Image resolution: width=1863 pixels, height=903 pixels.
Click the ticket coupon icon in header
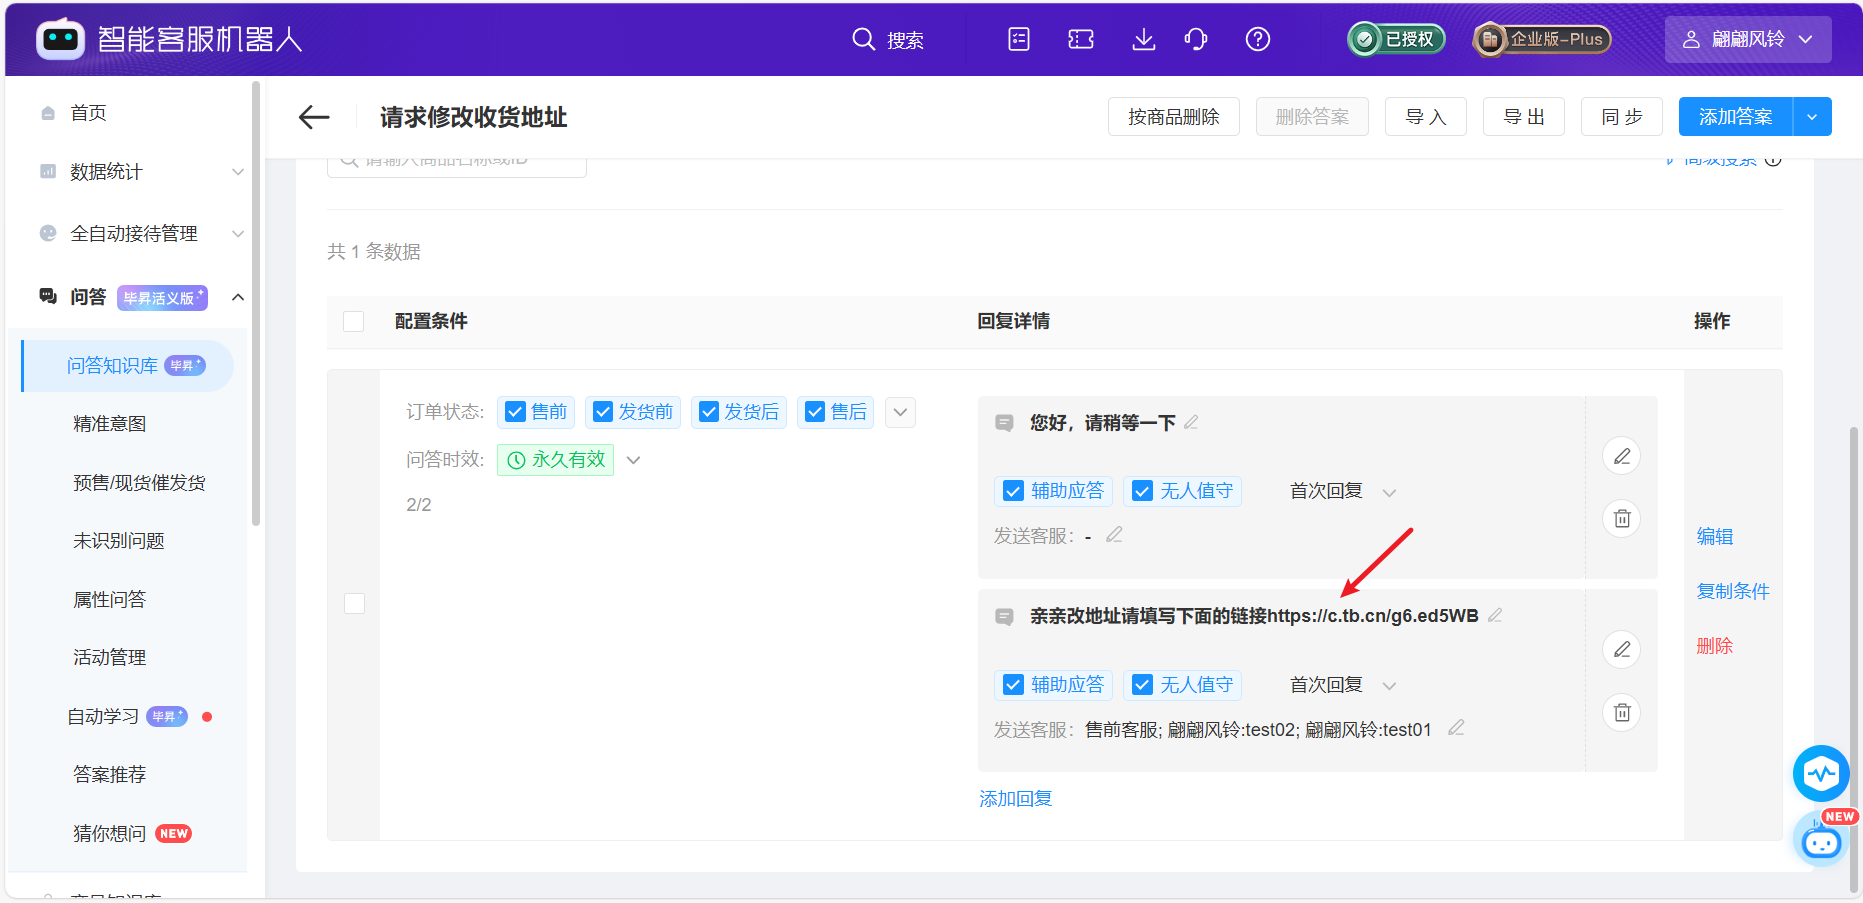tap(1081, 39)
